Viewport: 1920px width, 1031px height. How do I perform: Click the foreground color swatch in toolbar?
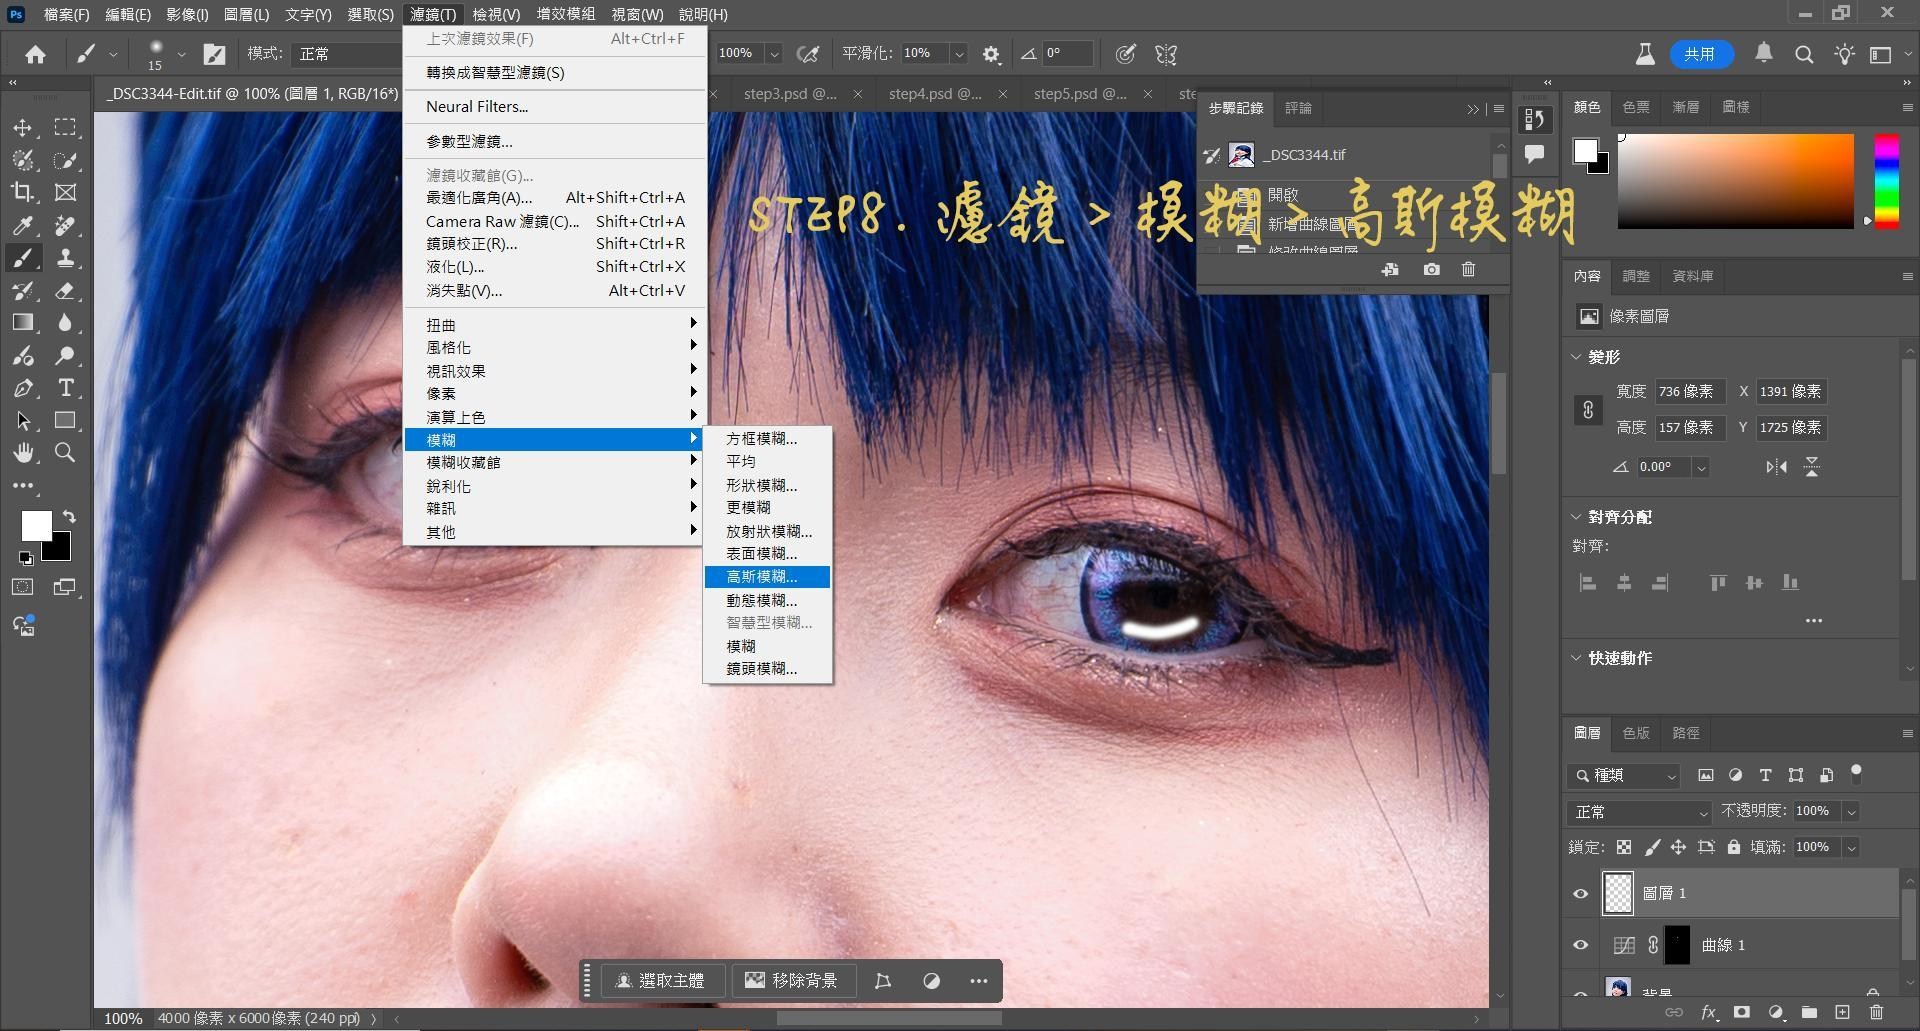click(36, 526)
